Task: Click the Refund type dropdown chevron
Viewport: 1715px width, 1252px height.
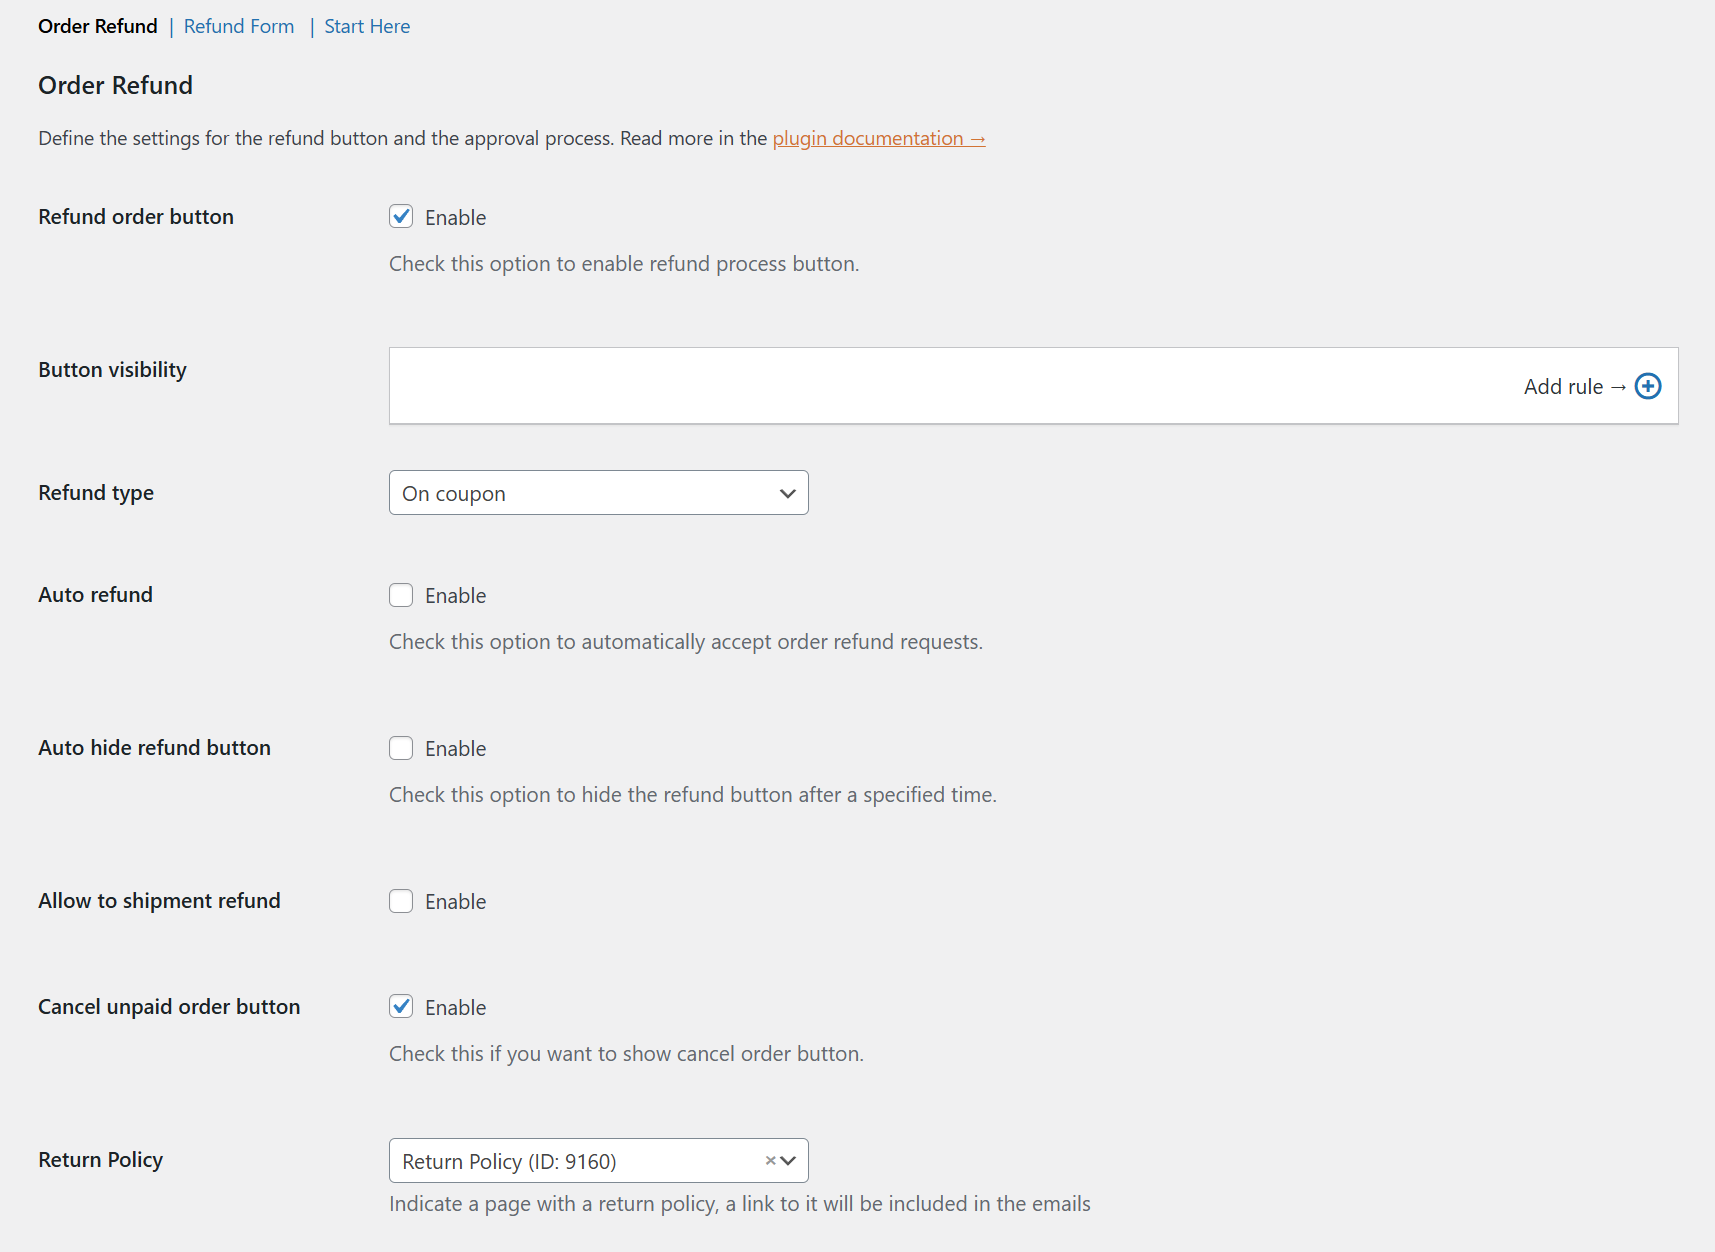Action: 786,493
